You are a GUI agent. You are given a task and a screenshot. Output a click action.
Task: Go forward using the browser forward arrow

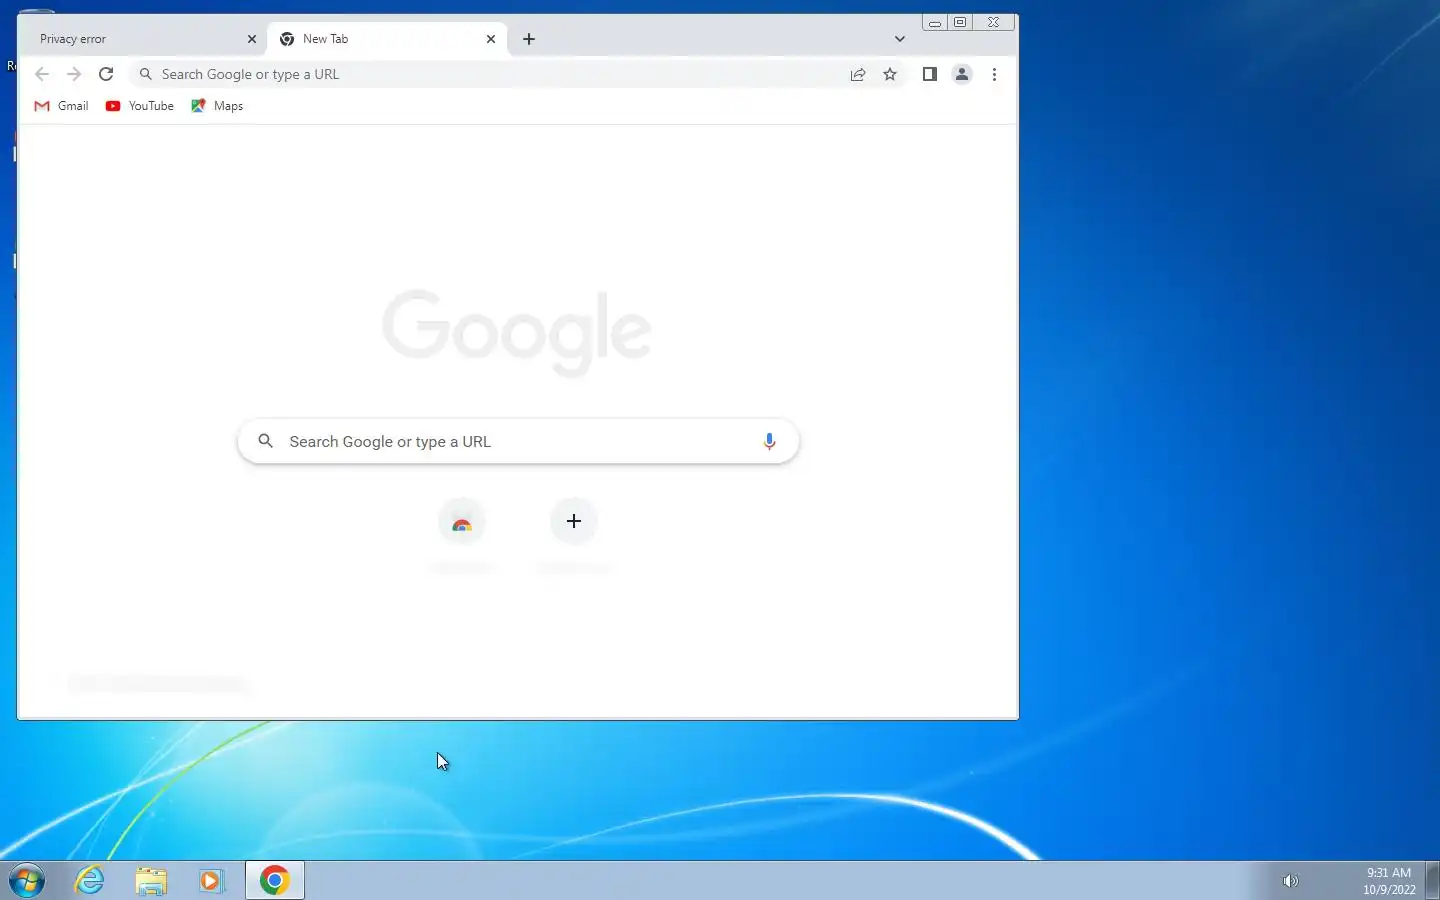click(74, 74)
